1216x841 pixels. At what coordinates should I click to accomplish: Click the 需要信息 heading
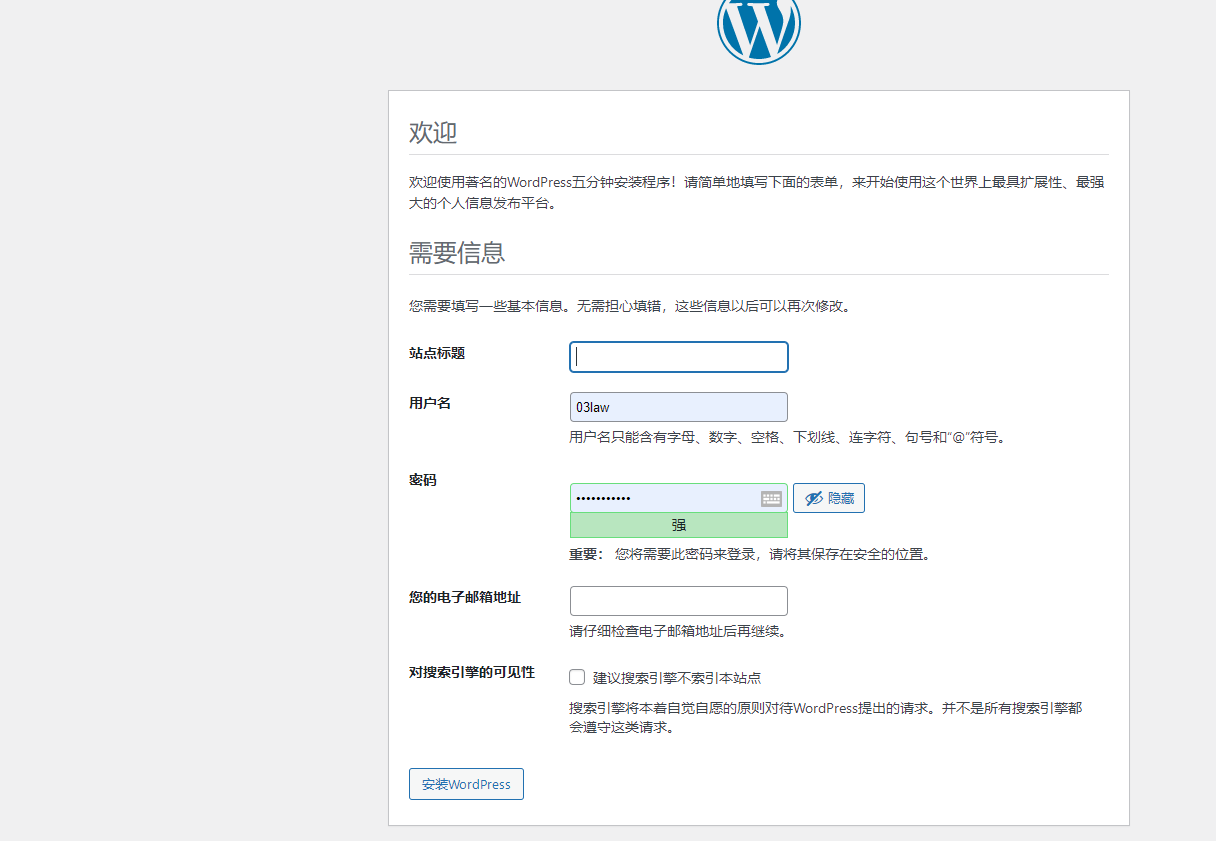pyautogui.click(x=457, y=252)
